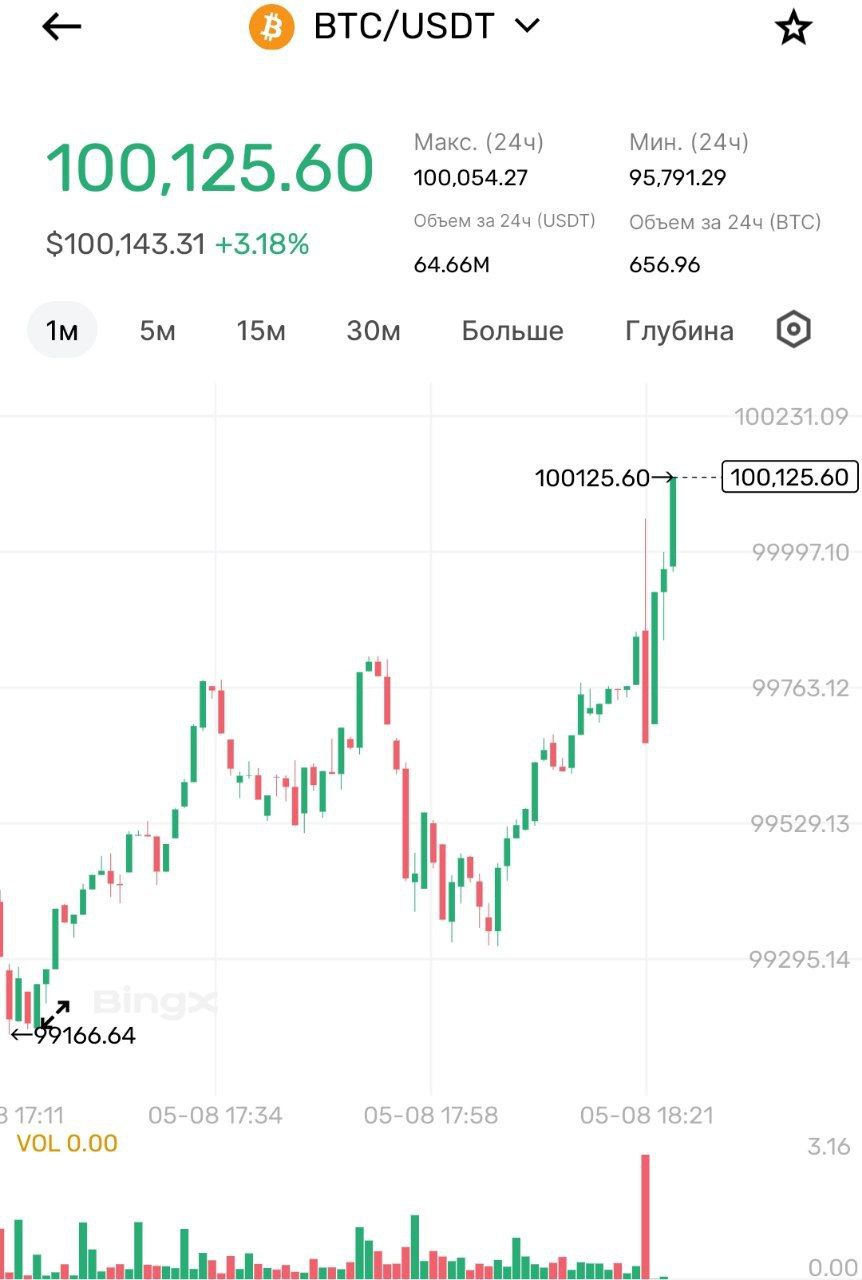This screenshot has width=862, height=1280.
Task: Select the 30м timeframe tab
Action: click(373, 331)
